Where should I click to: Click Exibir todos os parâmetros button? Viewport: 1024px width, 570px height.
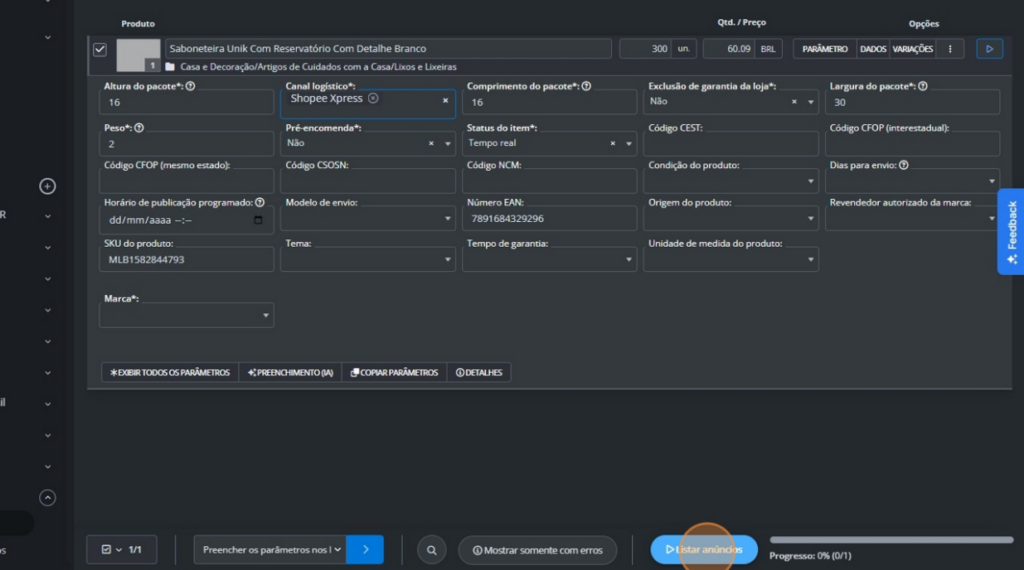170,372
